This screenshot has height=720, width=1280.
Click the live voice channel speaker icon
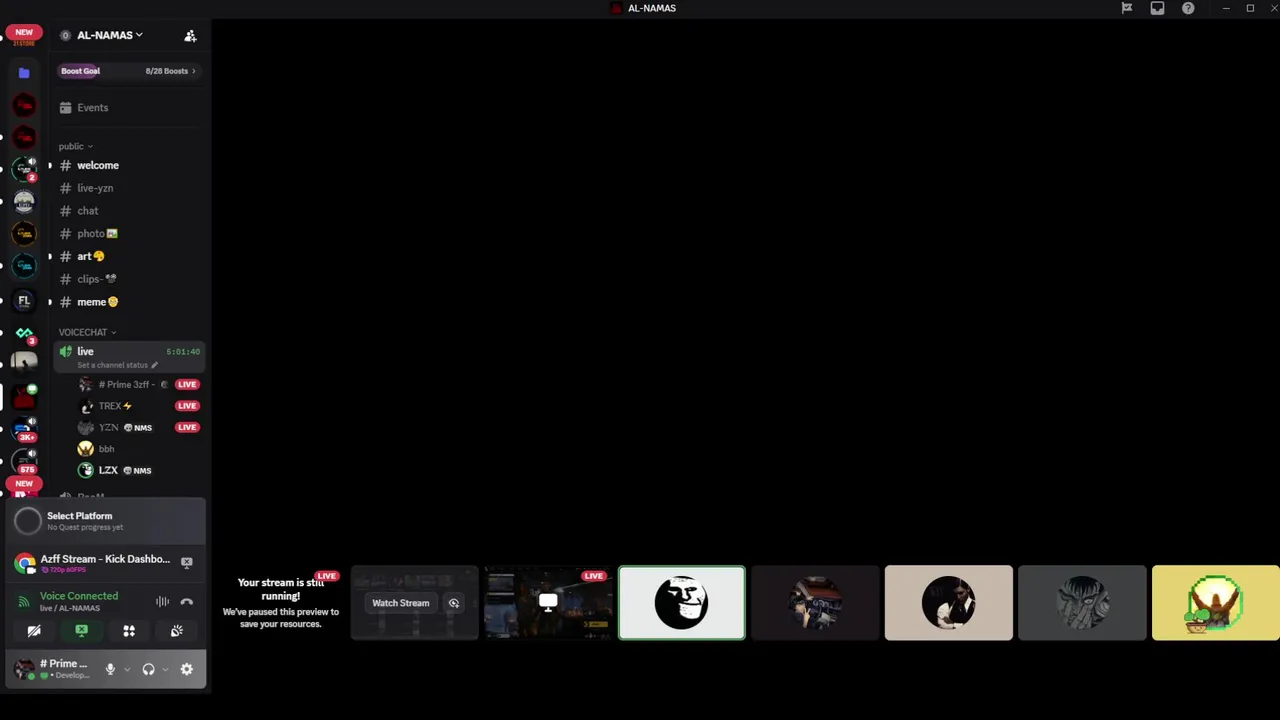pyautogui.click(x=66, y=352)
